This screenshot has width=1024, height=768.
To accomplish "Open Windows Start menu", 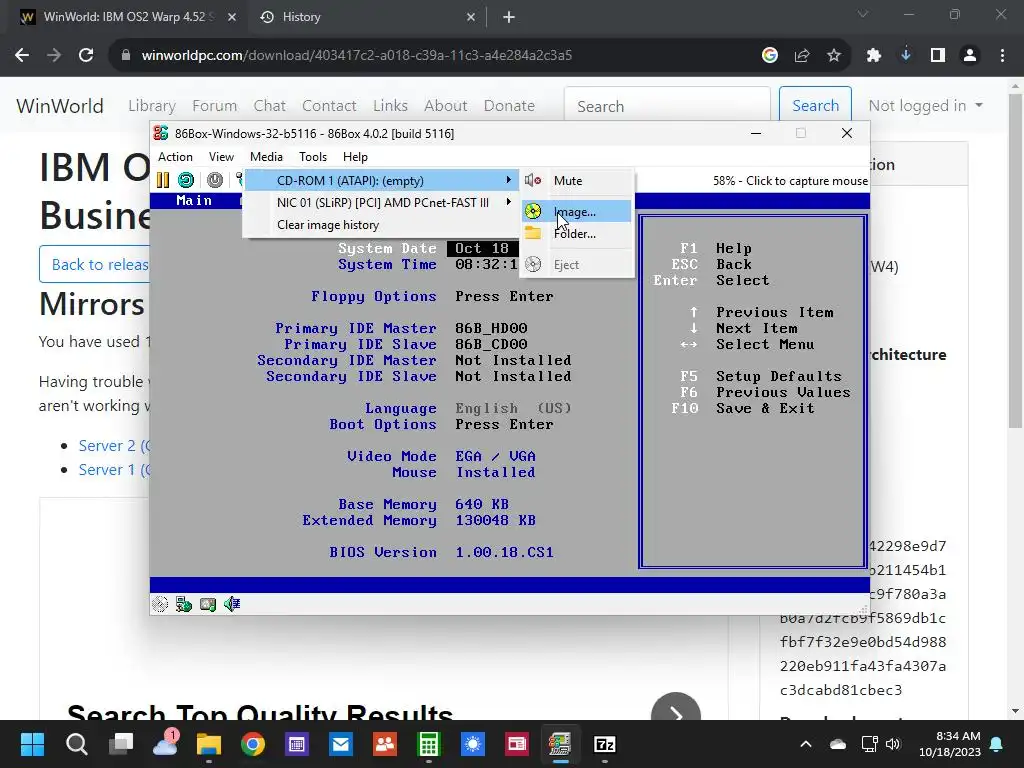I will (32, 744).
